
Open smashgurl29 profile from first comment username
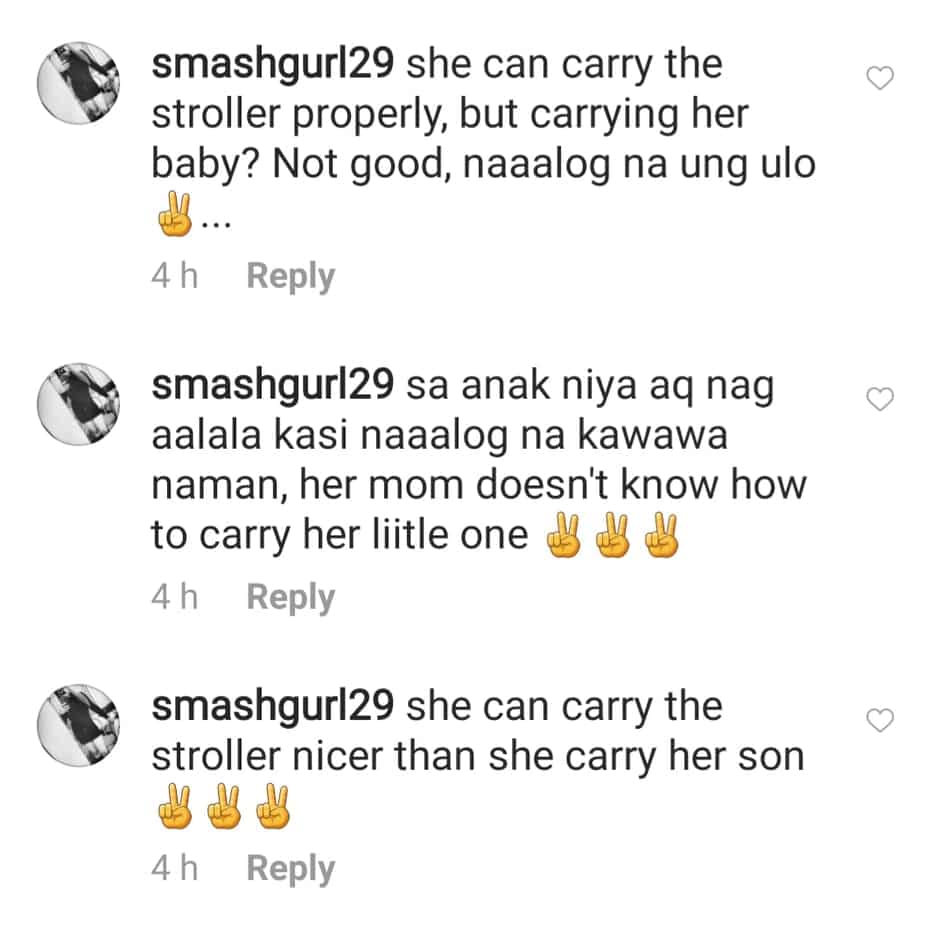click(x=273, y=65)
